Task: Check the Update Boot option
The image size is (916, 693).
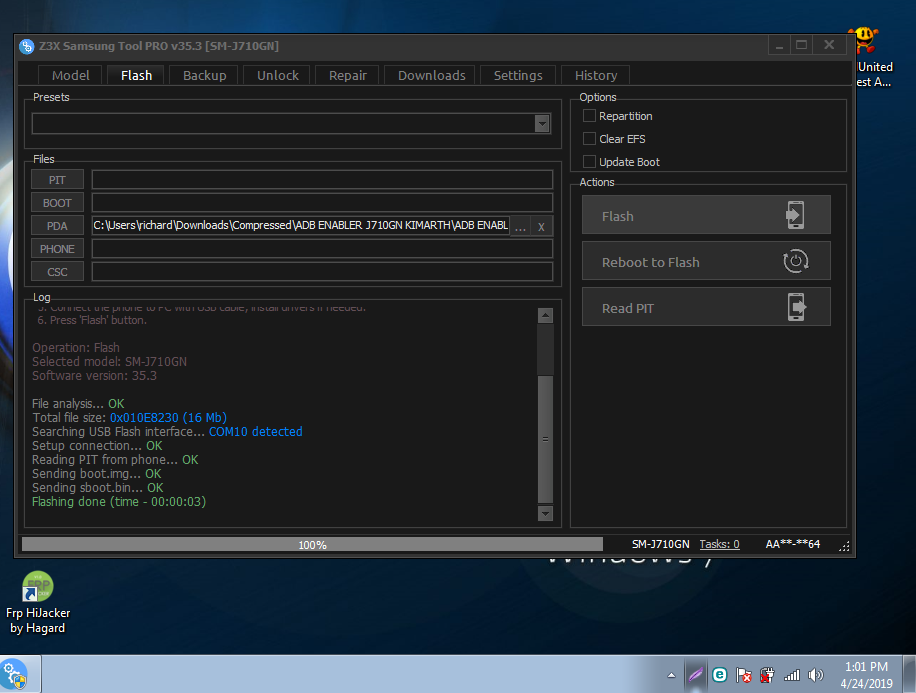Action: point(589,161)
